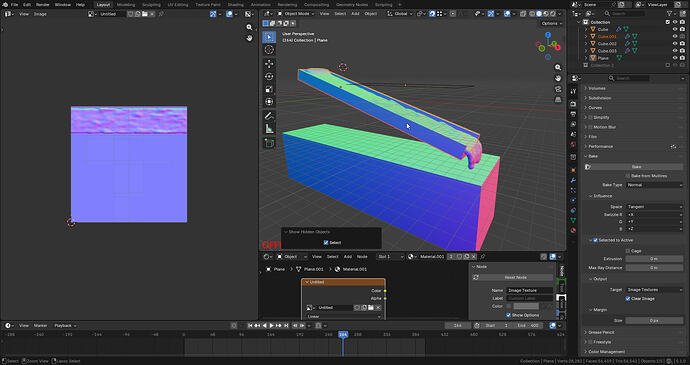Viewport: 690px width, 365px height.
Task: Hide the Plane object using its eye icon
Action: point(675,58)
